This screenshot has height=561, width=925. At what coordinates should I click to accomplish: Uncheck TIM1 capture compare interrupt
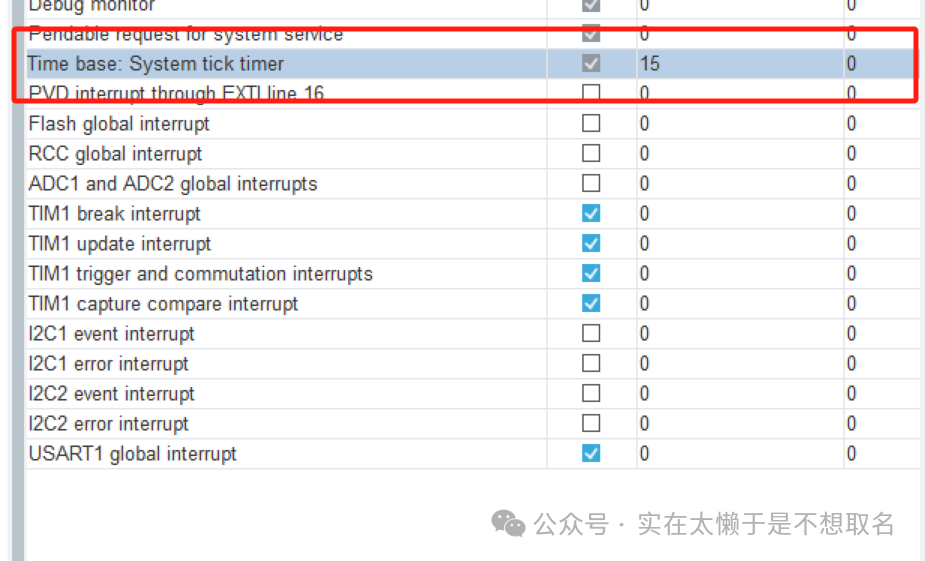(x=591, y=304)
